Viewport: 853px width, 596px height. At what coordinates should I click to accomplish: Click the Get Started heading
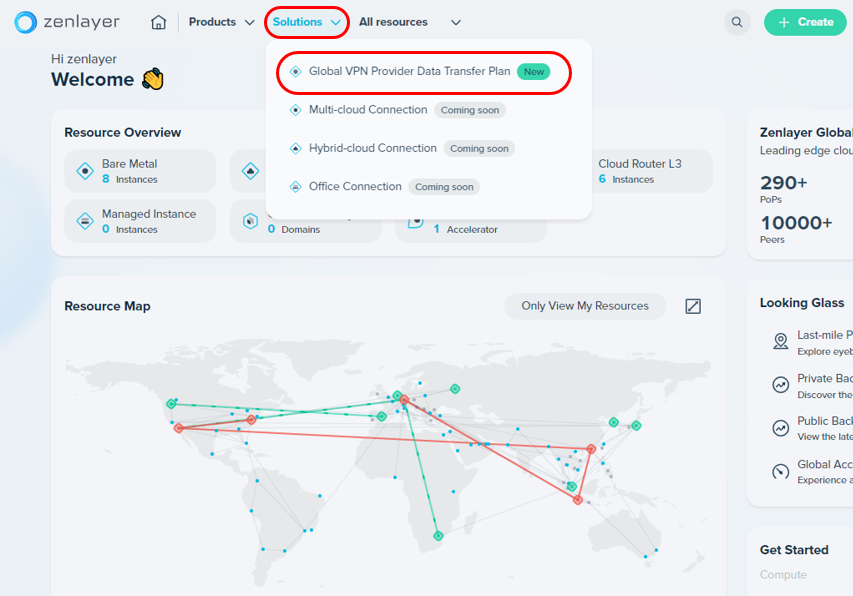click(794, 550)
